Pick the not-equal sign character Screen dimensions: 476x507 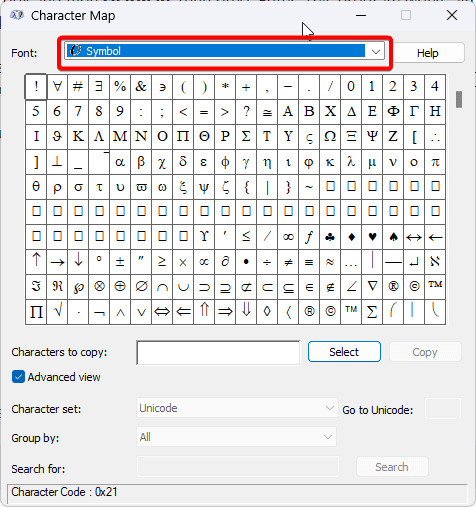(288, 262)
